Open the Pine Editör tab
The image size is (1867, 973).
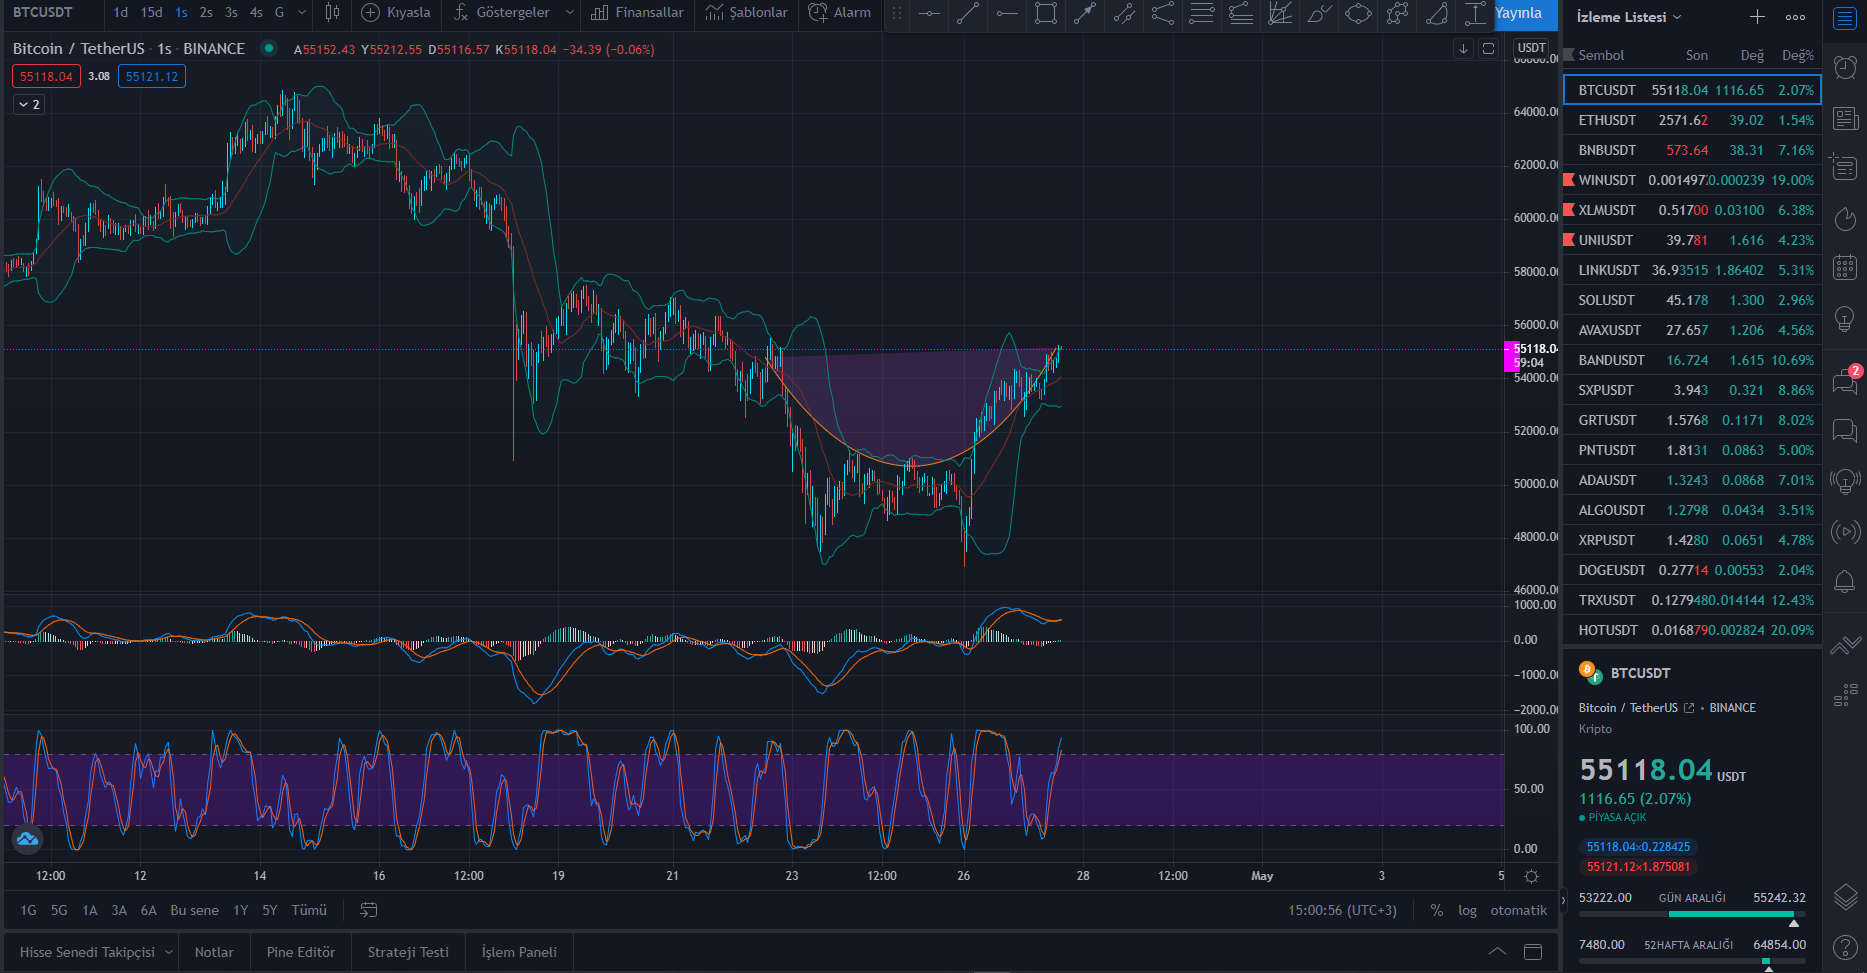(x=301, y=952)
